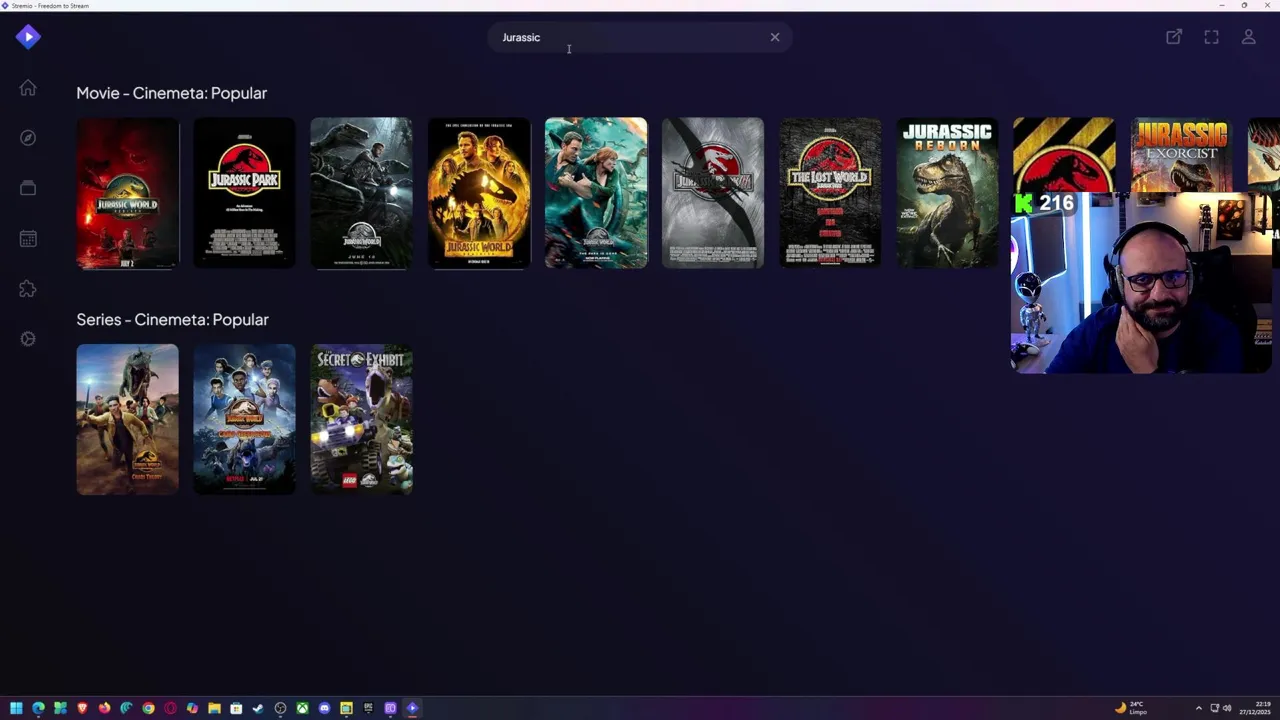Screen dimensions: 1280x720
Task: Open the Discover compass icon in the sidebar
Action: [28, 138]
